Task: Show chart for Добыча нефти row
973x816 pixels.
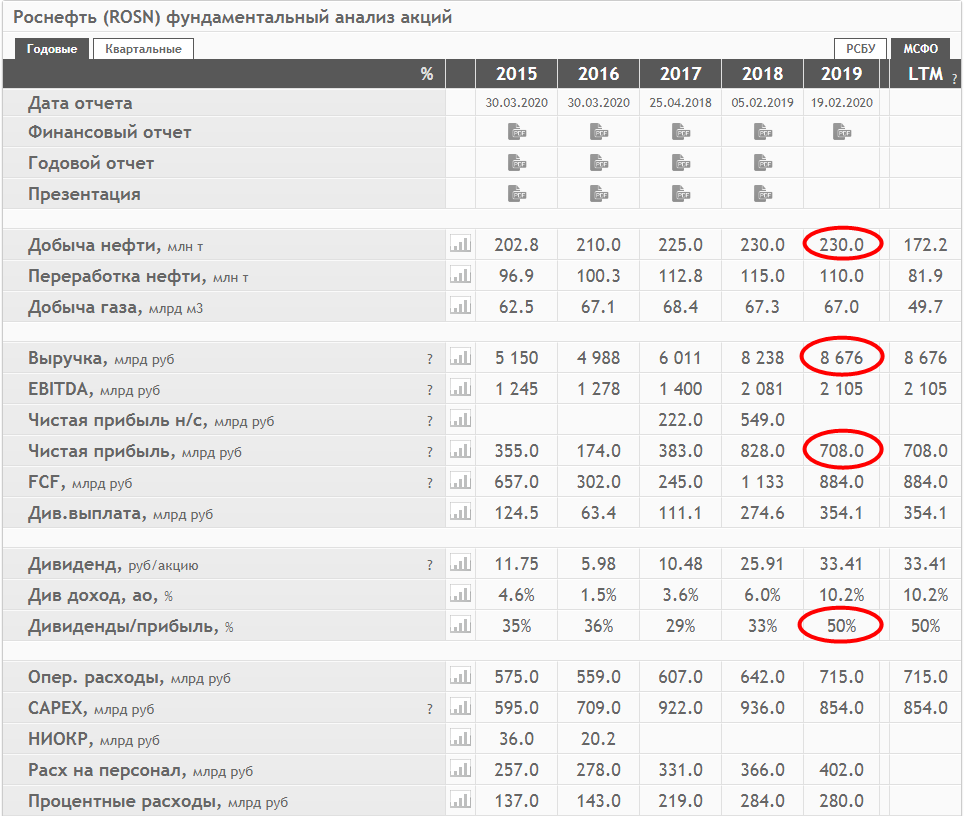Action: pos(460,244)
